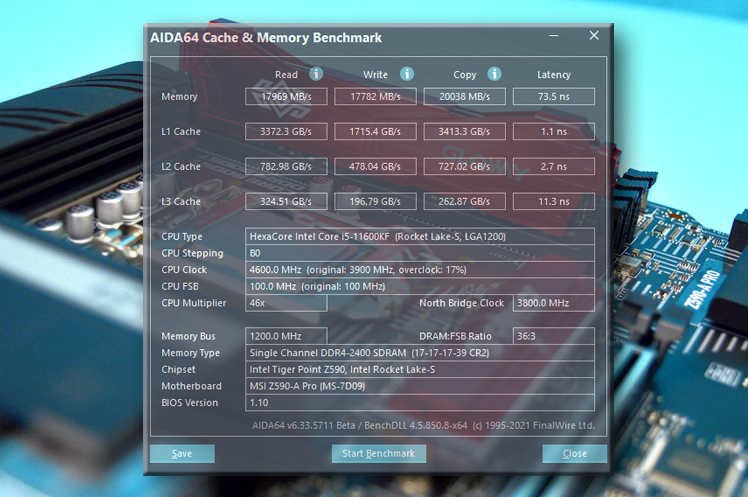Click the DRAM:FSB Ratio 36:3 field
748x497 pixels.
click(554, 336)
